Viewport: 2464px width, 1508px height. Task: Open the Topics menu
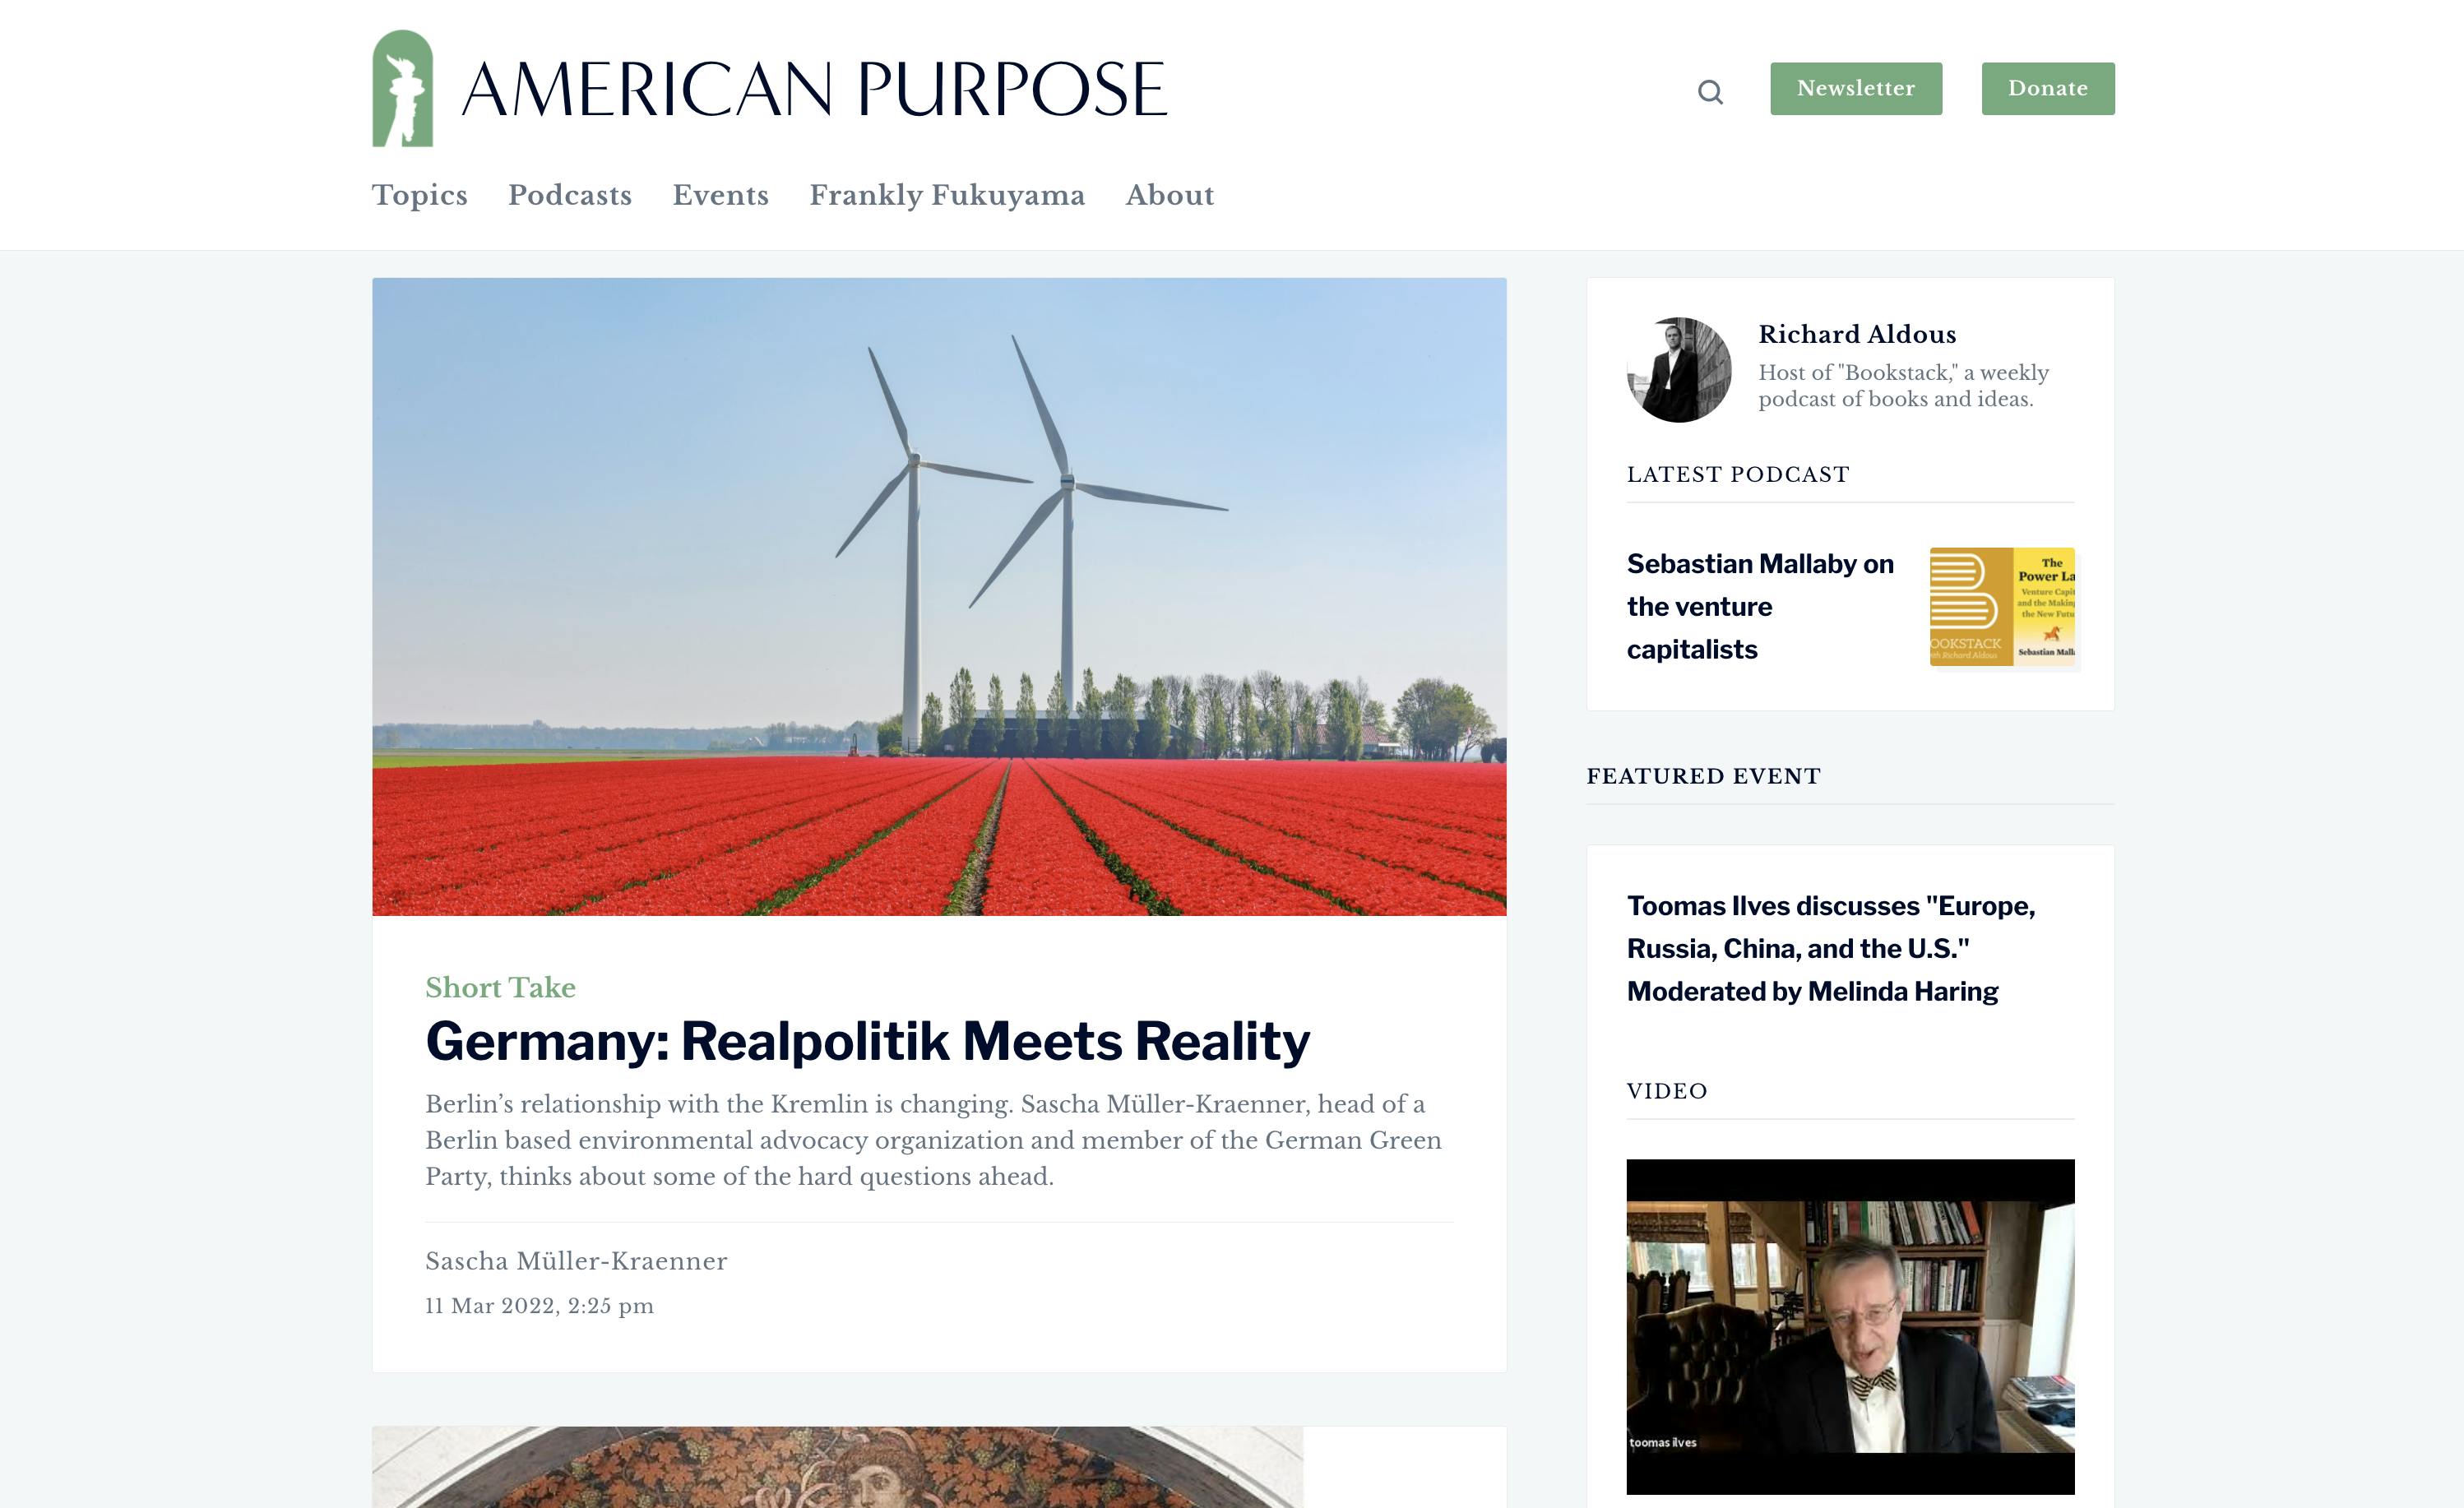[x=419, y=196]
